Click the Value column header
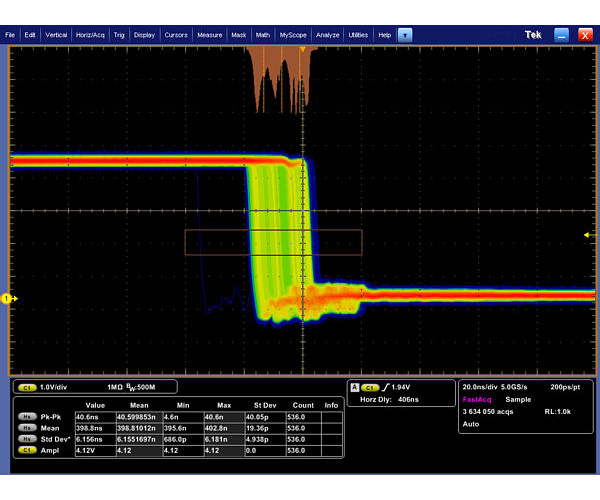600x500 pixels. (x=95, y=405)
